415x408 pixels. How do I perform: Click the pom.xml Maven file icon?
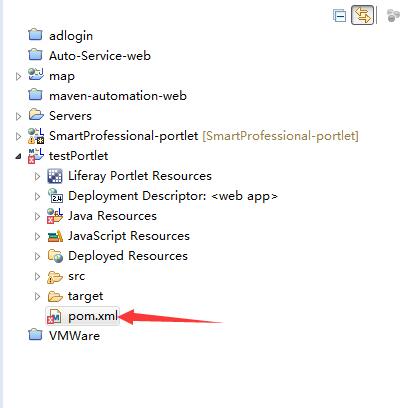[54, 316]
